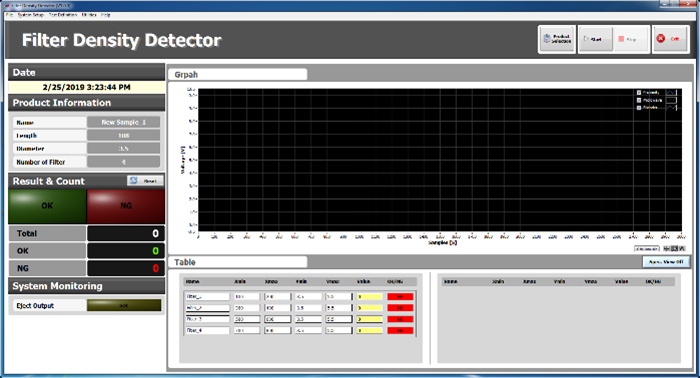Click the Xmin field of Filter_2 row
This screenshot has width=700, height=378.
click(246, 308)
